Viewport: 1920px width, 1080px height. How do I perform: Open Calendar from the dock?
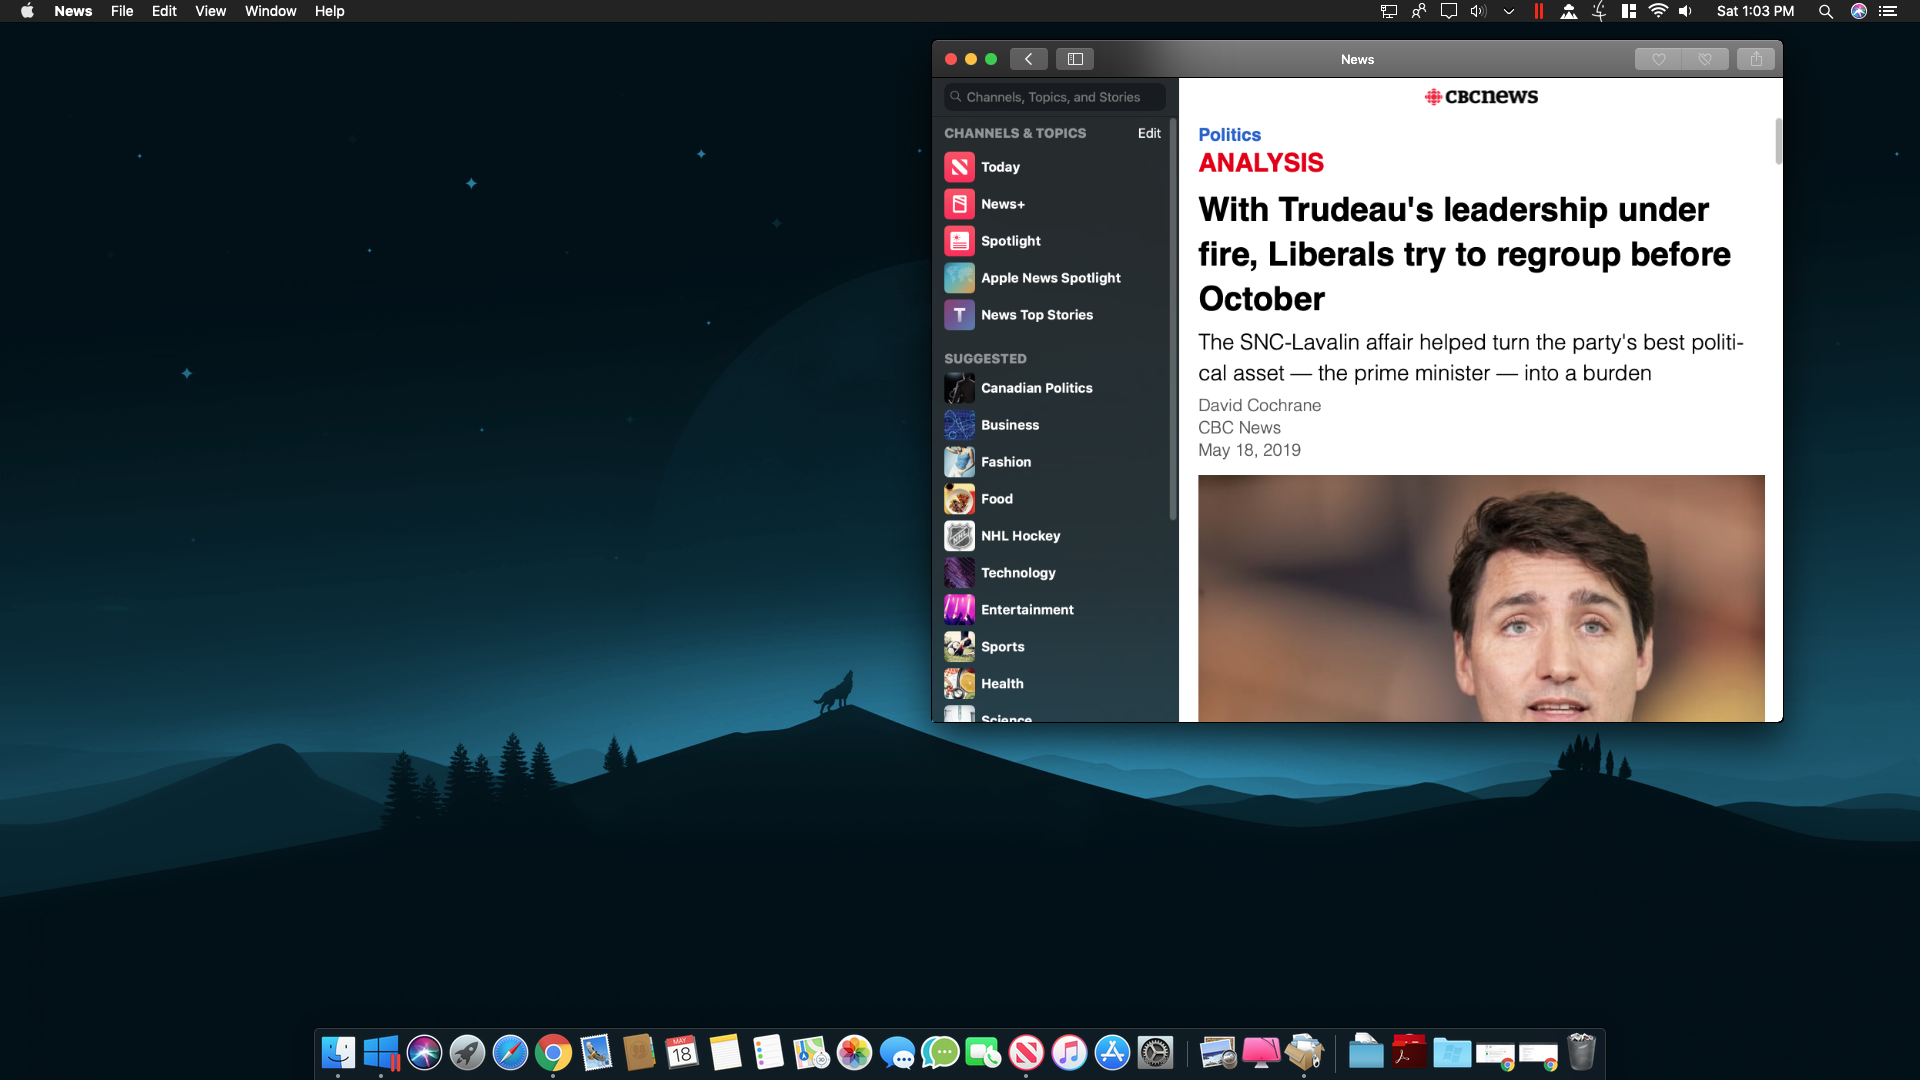682,1052
